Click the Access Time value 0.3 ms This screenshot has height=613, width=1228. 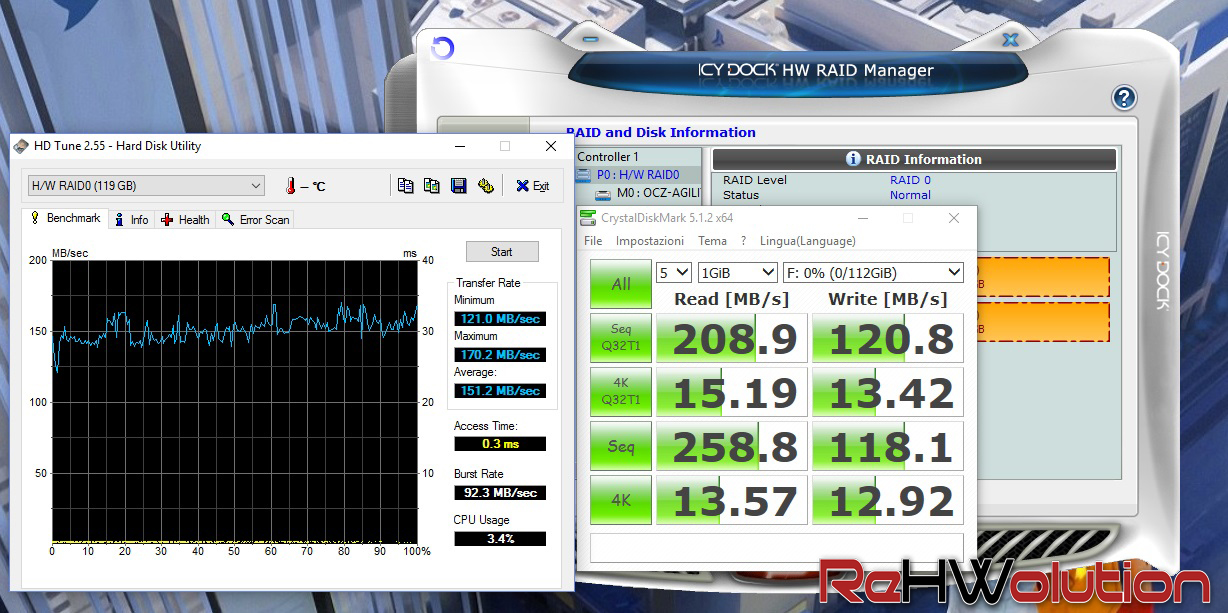click(x=500, y=444)
